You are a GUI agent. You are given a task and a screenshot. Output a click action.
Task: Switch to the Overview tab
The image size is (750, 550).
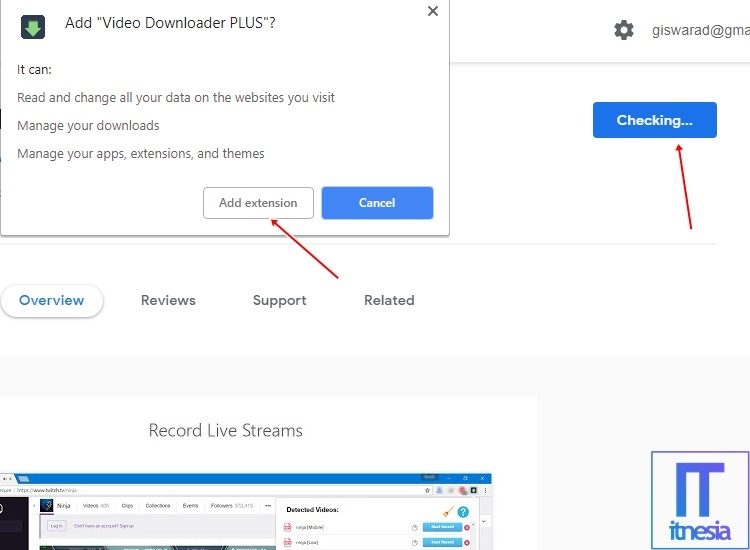pos(52,300)
